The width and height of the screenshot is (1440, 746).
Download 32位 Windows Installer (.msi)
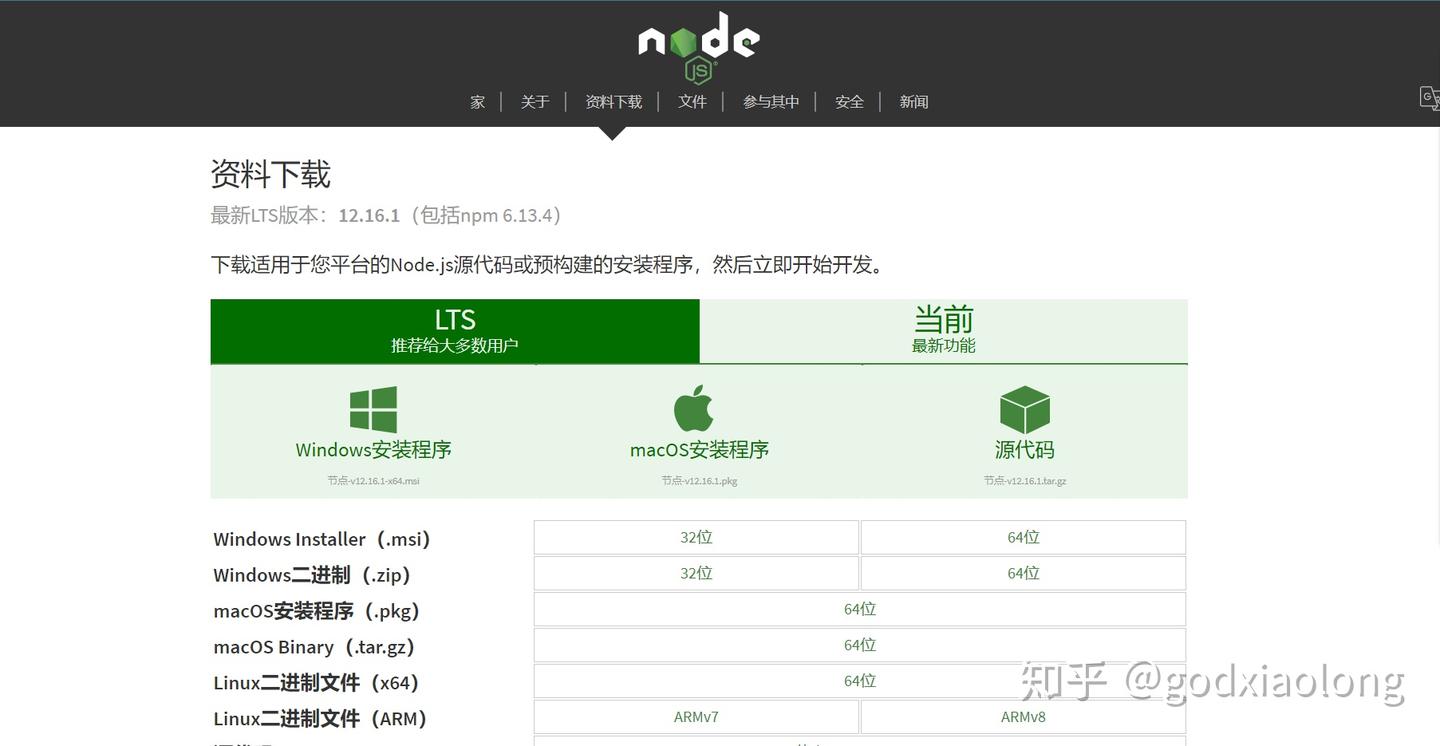(696, 537)
